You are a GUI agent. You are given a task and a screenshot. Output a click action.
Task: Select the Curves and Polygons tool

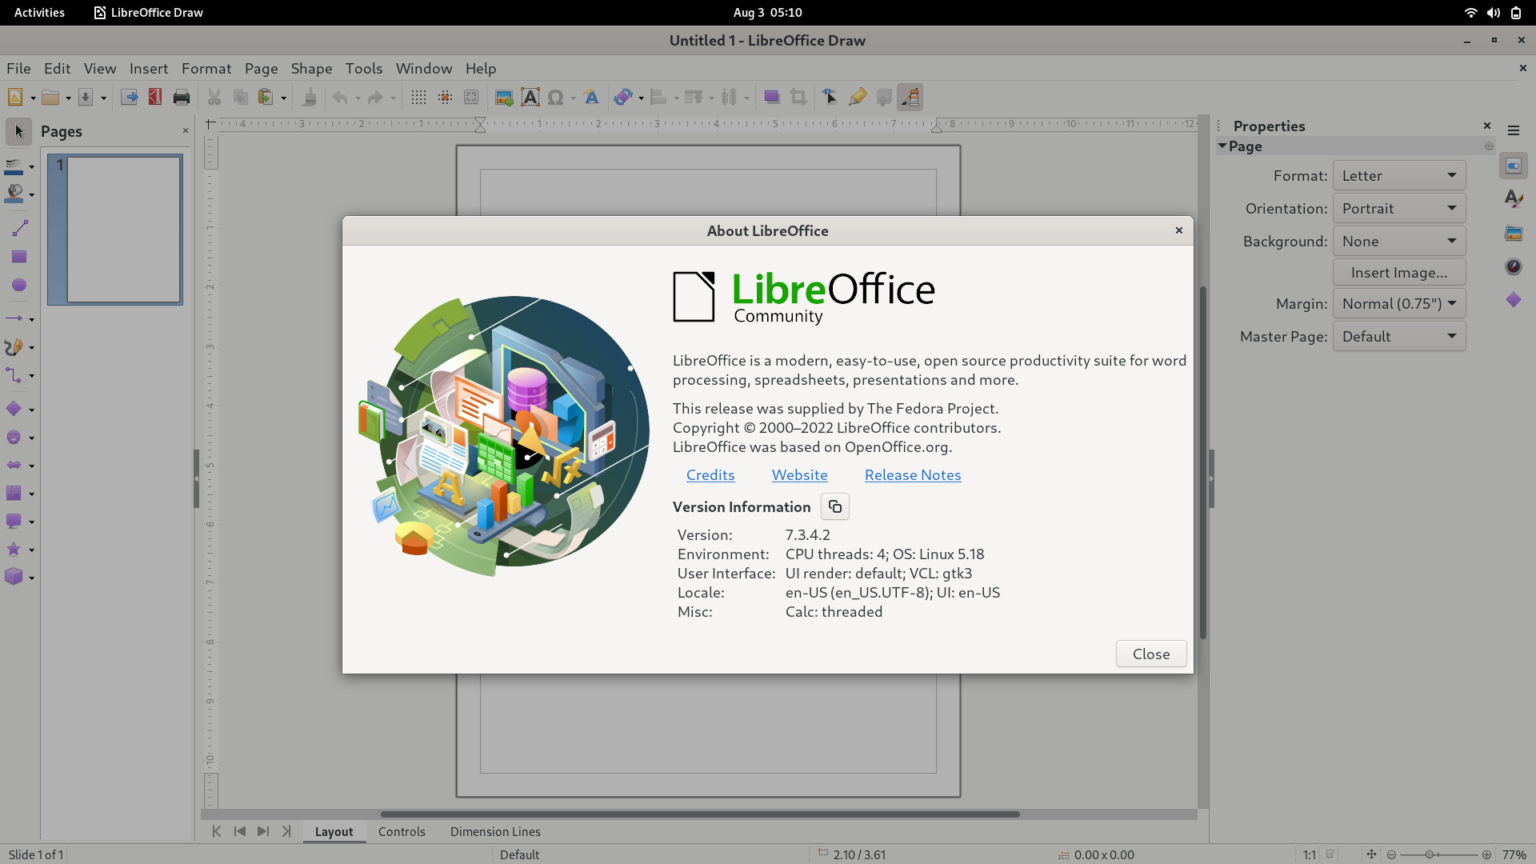pyautogui.click(x=14, y=347)
